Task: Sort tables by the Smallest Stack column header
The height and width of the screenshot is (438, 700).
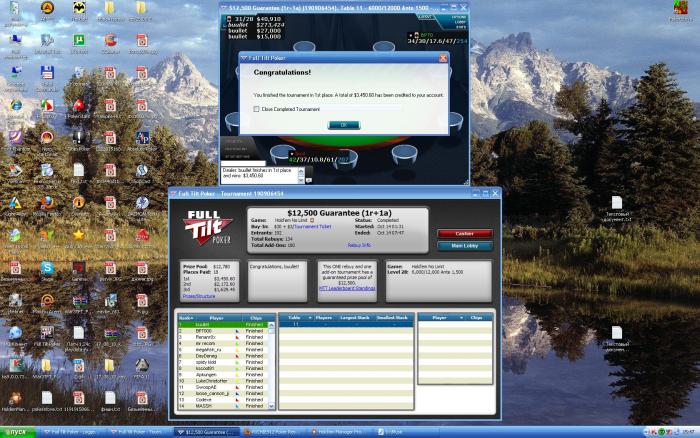Action: tap(392, 317)
